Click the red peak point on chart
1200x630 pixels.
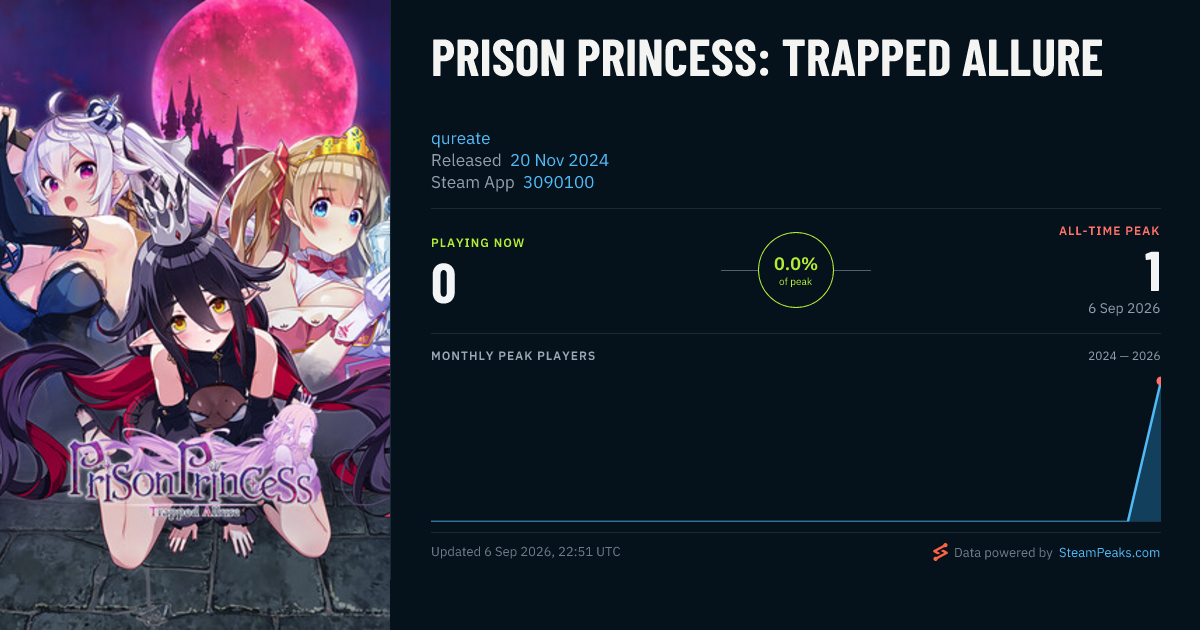(1159, 381)
